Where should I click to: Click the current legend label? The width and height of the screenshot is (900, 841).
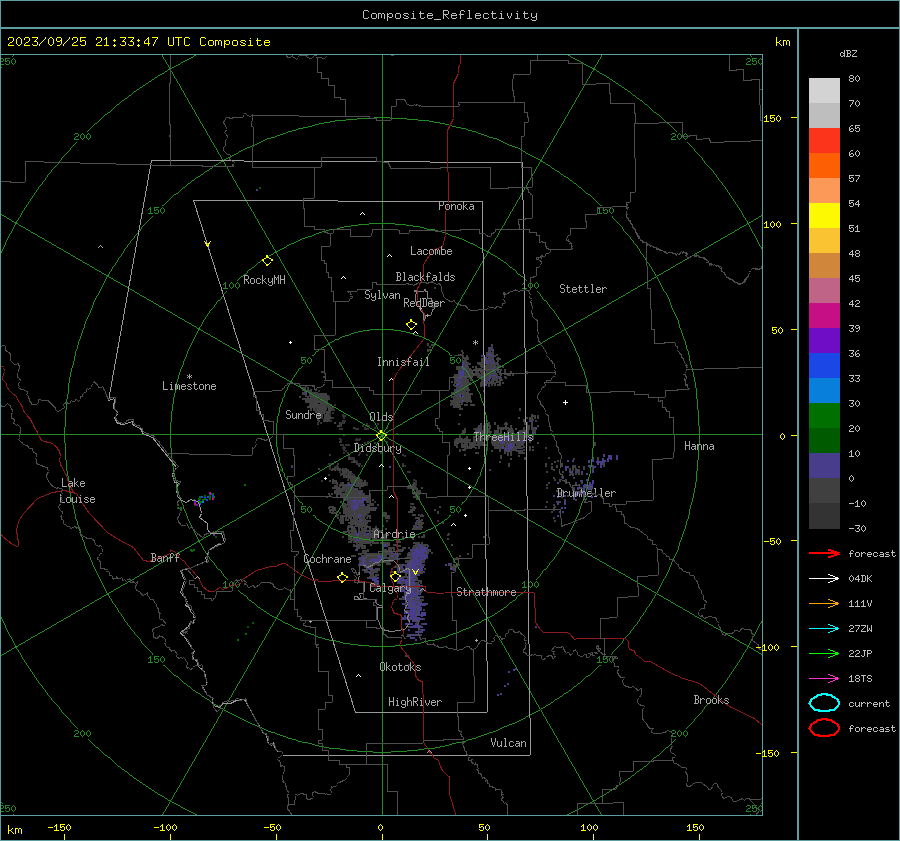869,704
